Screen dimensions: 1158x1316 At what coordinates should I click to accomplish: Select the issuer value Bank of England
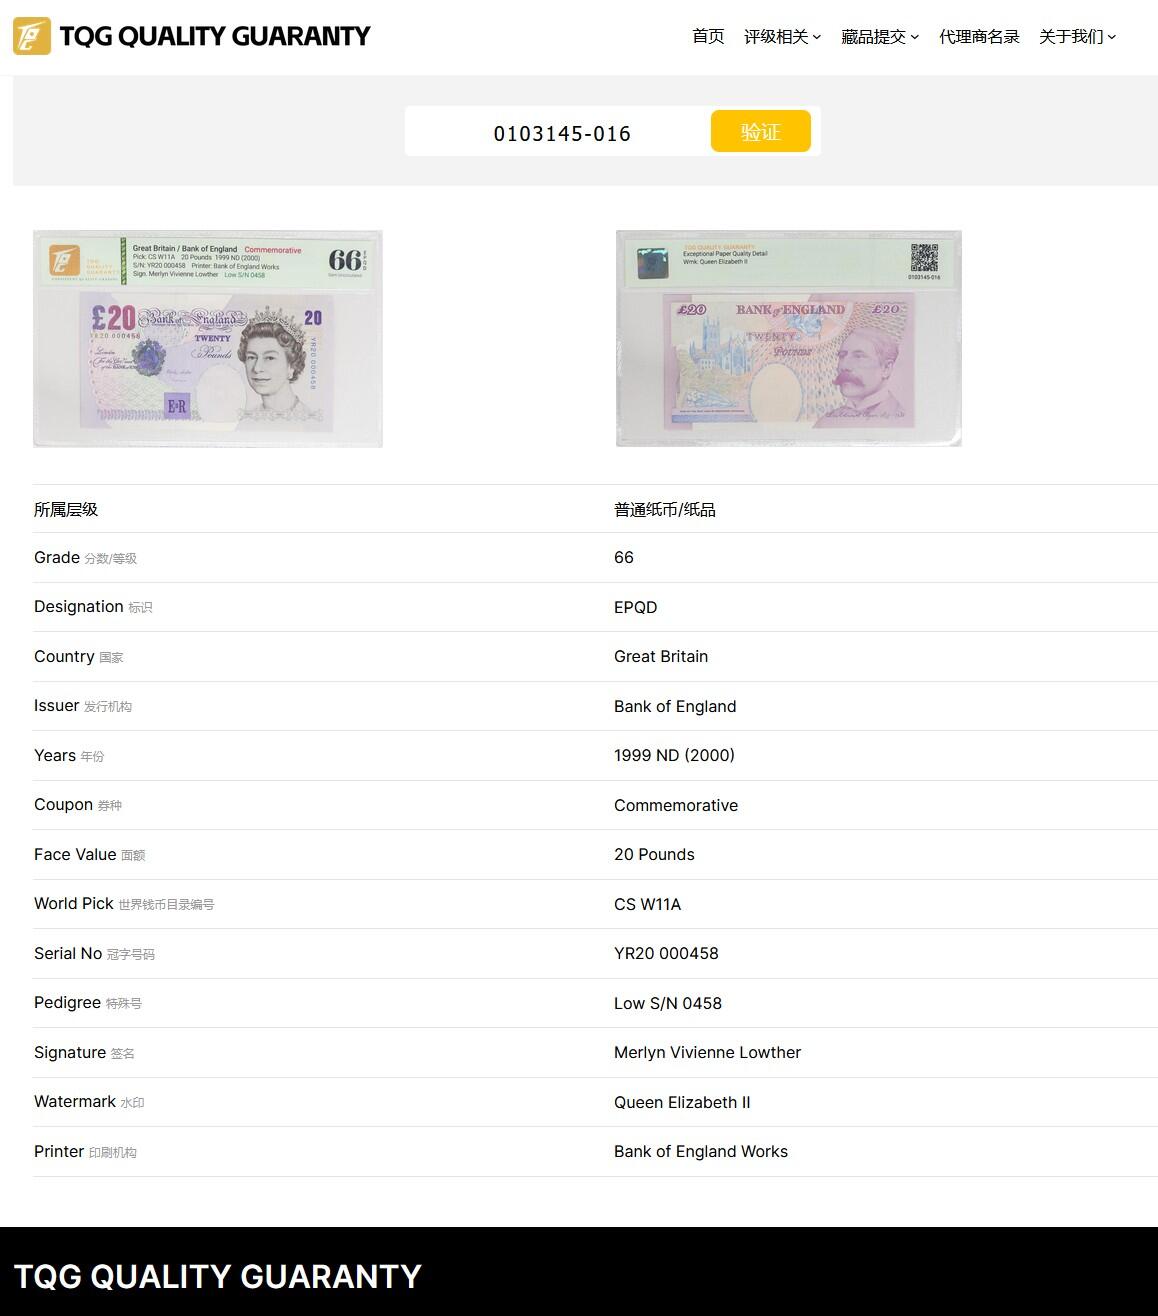point(675,706)
